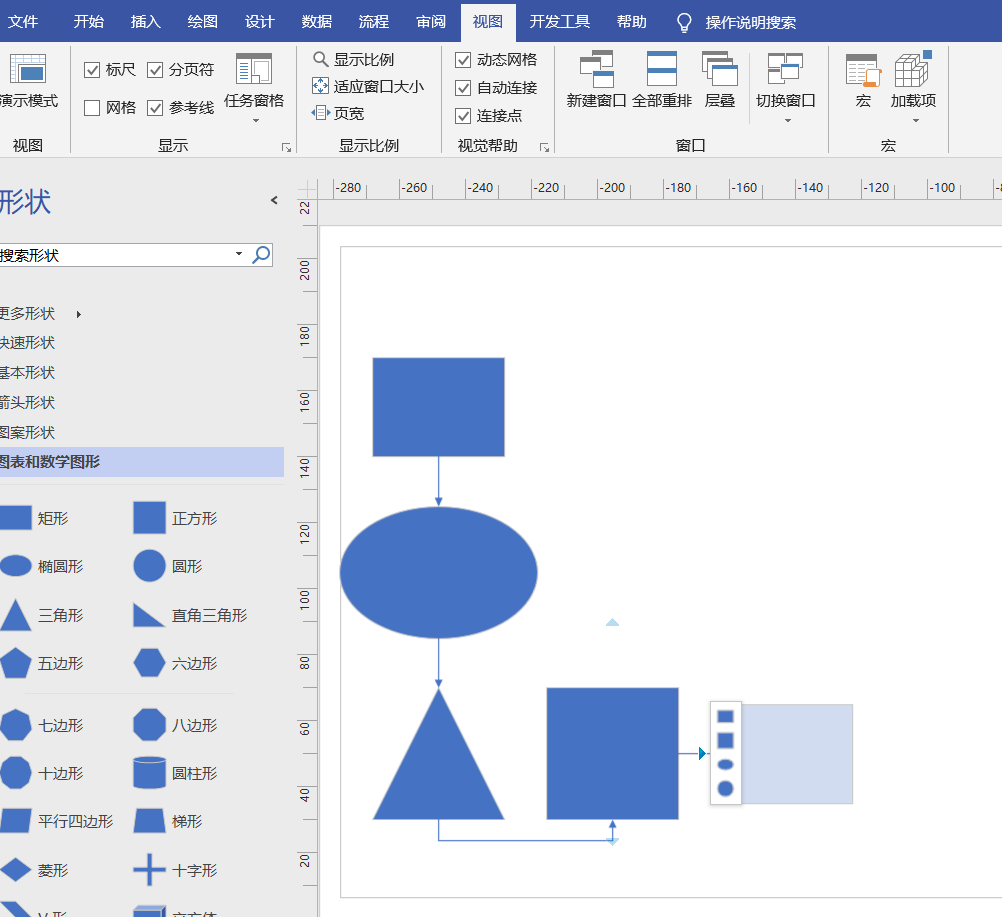Open Add-ons (加载项) menu
This screenshot has height=917, width=1002.
click(x=913, y=88)
